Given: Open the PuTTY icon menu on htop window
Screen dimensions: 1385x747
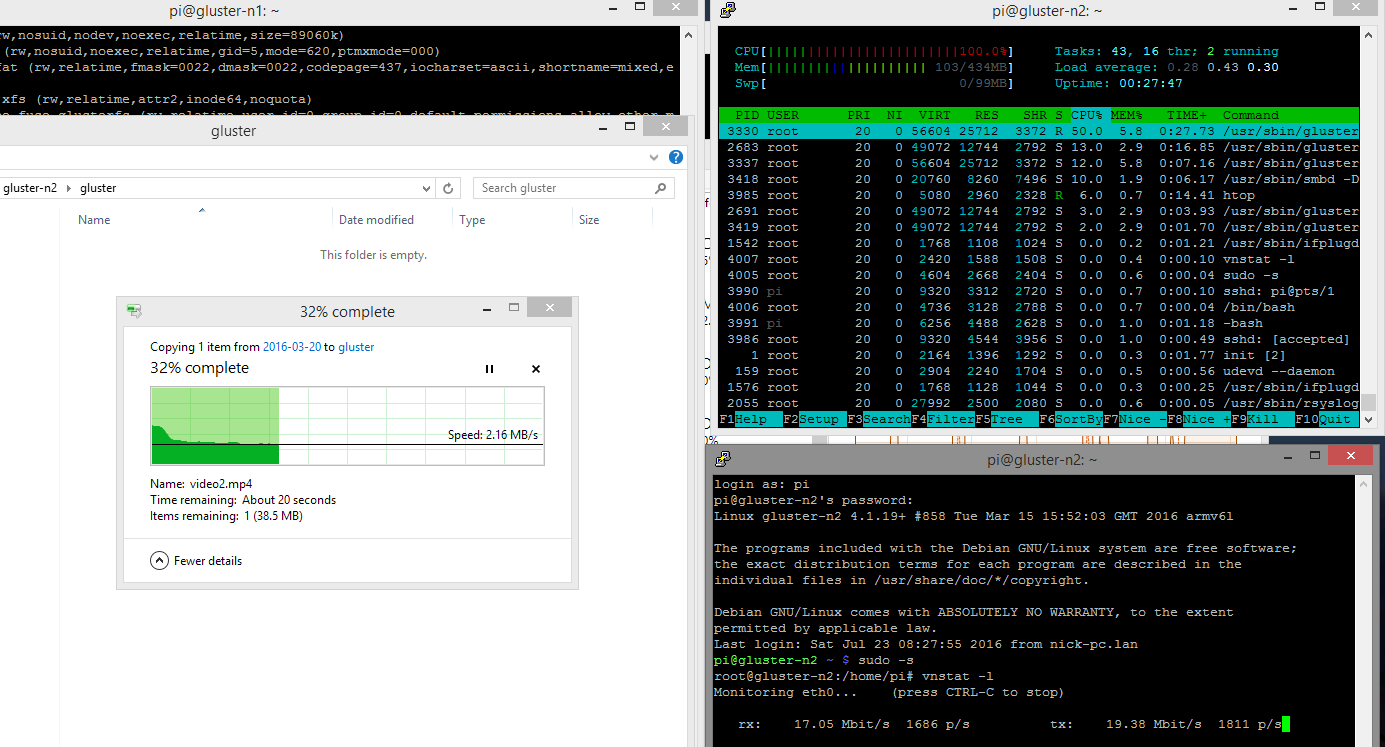Looking at the screenshot, I should [727, 10].
